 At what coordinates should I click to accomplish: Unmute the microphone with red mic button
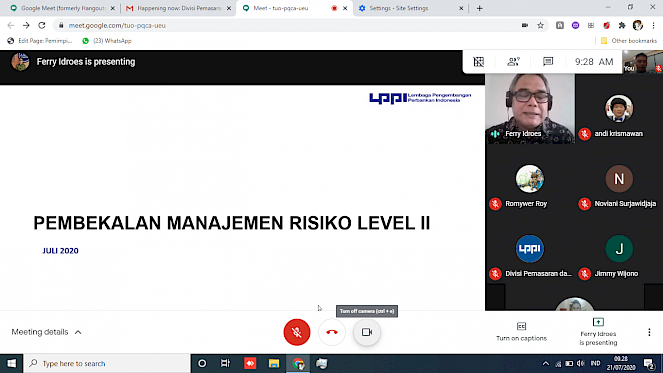(x=297, y=332)
